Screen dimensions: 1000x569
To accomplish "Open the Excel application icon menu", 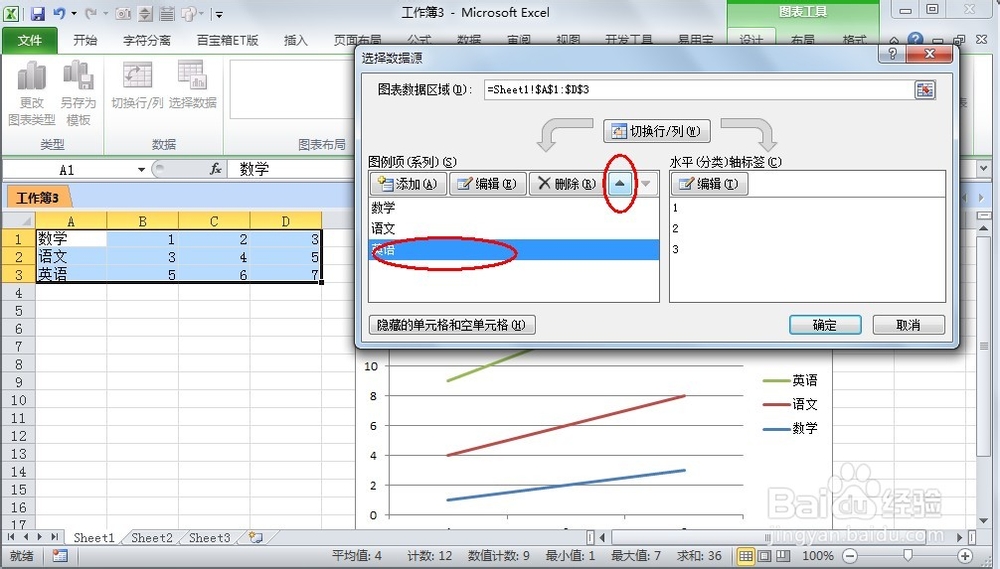I will pos(12,13).
